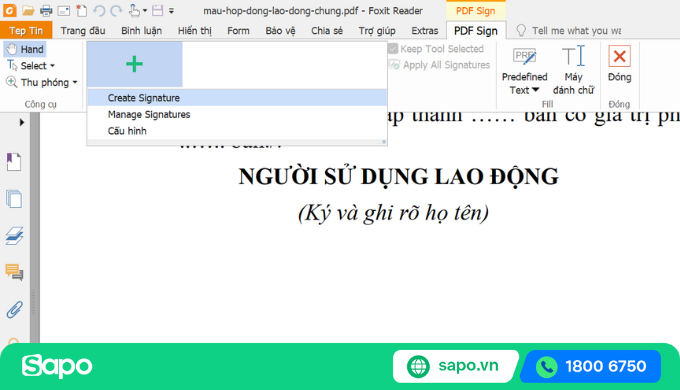This screenshot has width=680, height=390.
Task: Click the NGƯỜI SỬ DỤNG LAO ĐỘNG heading
Action: [x=398, y=177]
